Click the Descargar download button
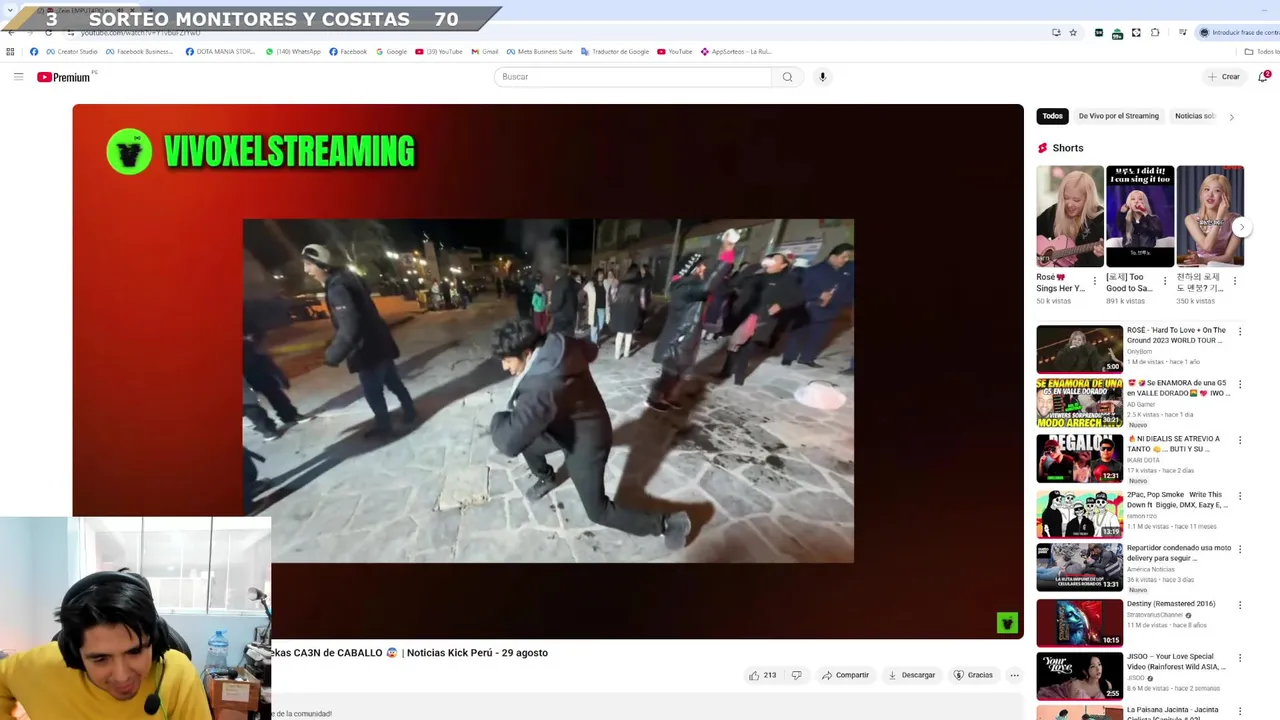Image resolution: width=1280 pixels, height=720 pixels. [911, 675]
